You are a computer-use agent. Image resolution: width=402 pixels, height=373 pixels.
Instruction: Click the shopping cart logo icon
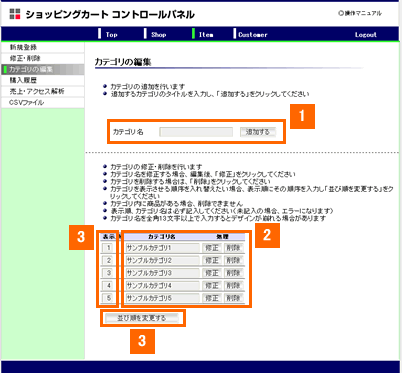click(x=15, y=14)
